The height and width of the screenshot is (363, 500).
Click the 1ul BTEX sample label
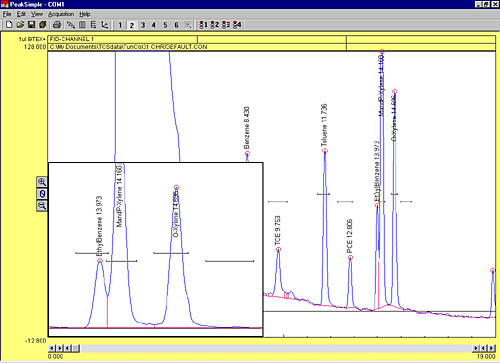coord(32,39)
